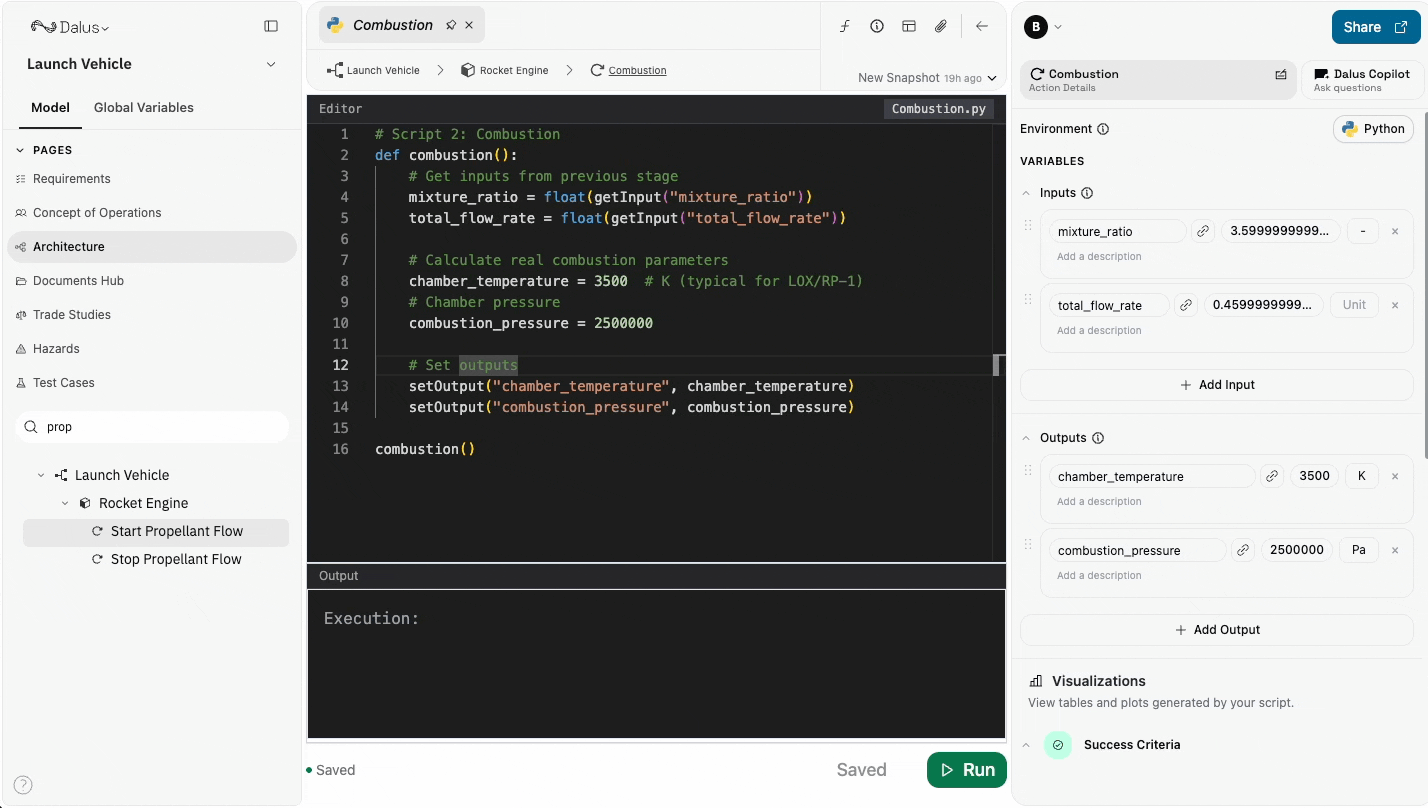The image size is (1428, 808).
Task: Remove the mixture_ratio input
Action: click(x=1395, y=231)
